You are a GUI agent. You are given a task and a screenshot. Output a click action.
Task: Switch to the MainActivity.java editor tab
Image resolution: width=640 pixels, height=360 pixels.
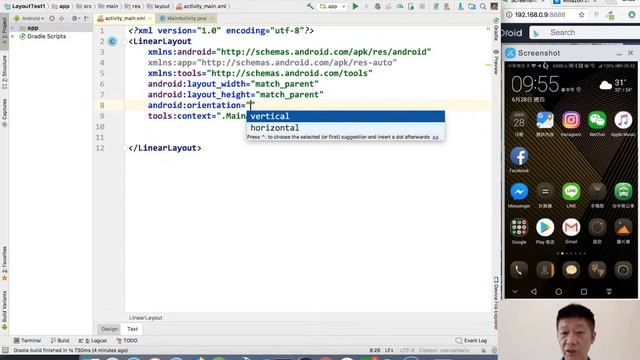pos(186,18)
